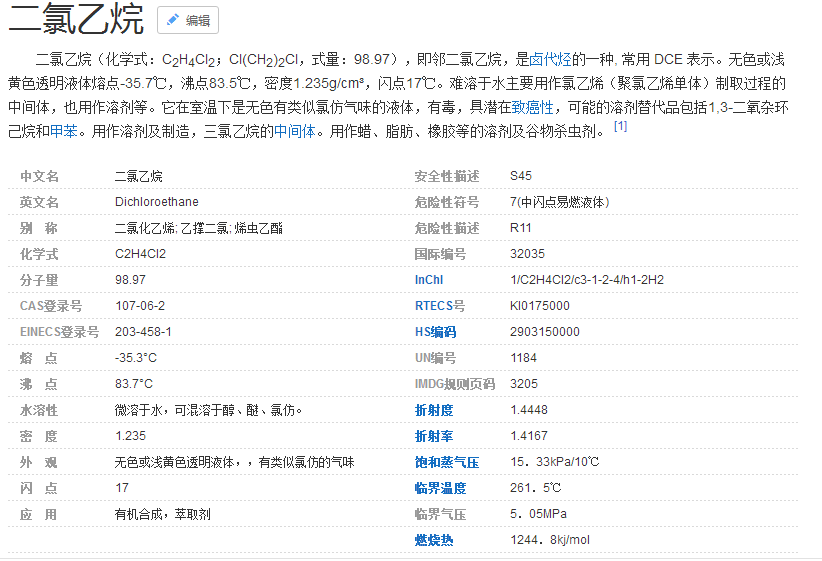The image size is (822, 561).
Task: Click the HS code value 2903150000
Action: (544, 332)
